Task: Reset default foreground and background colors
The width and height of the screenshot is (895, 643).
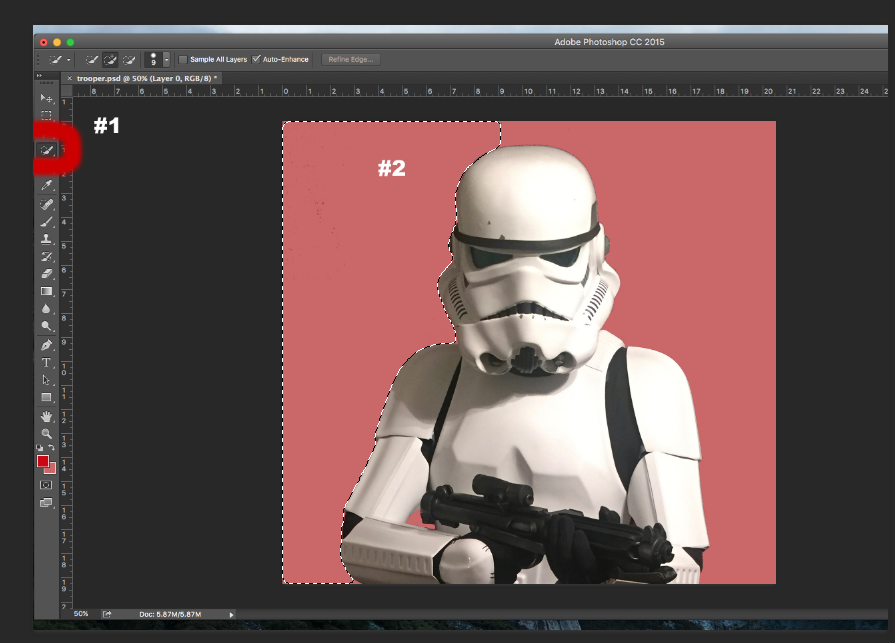Action: tap(39, 448)
